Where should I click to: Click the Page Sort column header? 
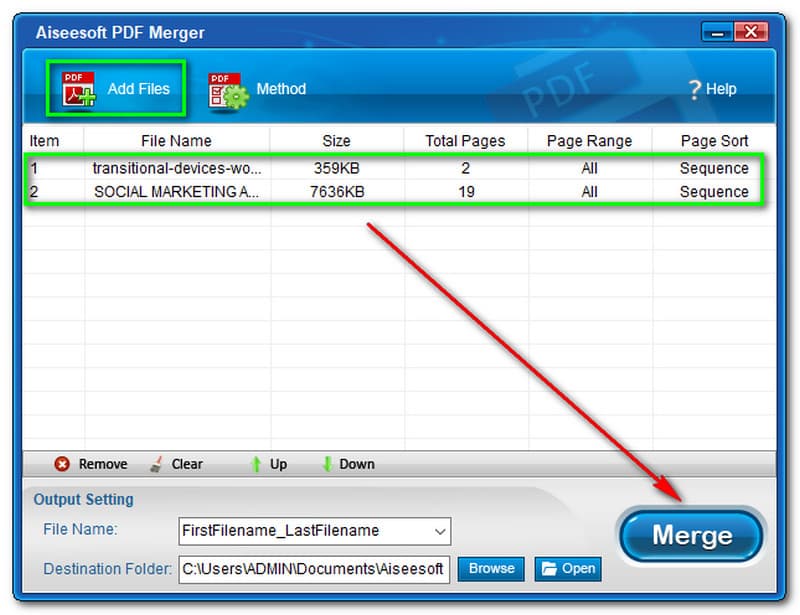714,141
